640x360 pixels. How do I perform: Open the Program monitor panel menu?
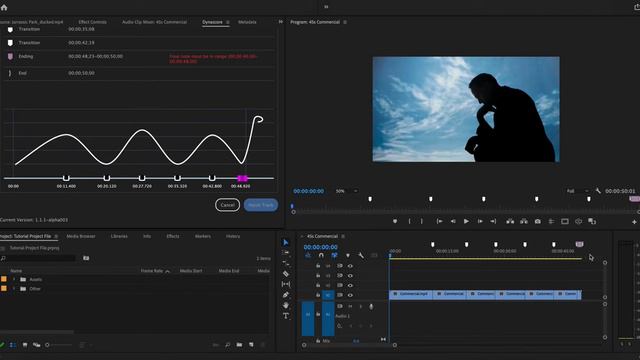[345, 22]
